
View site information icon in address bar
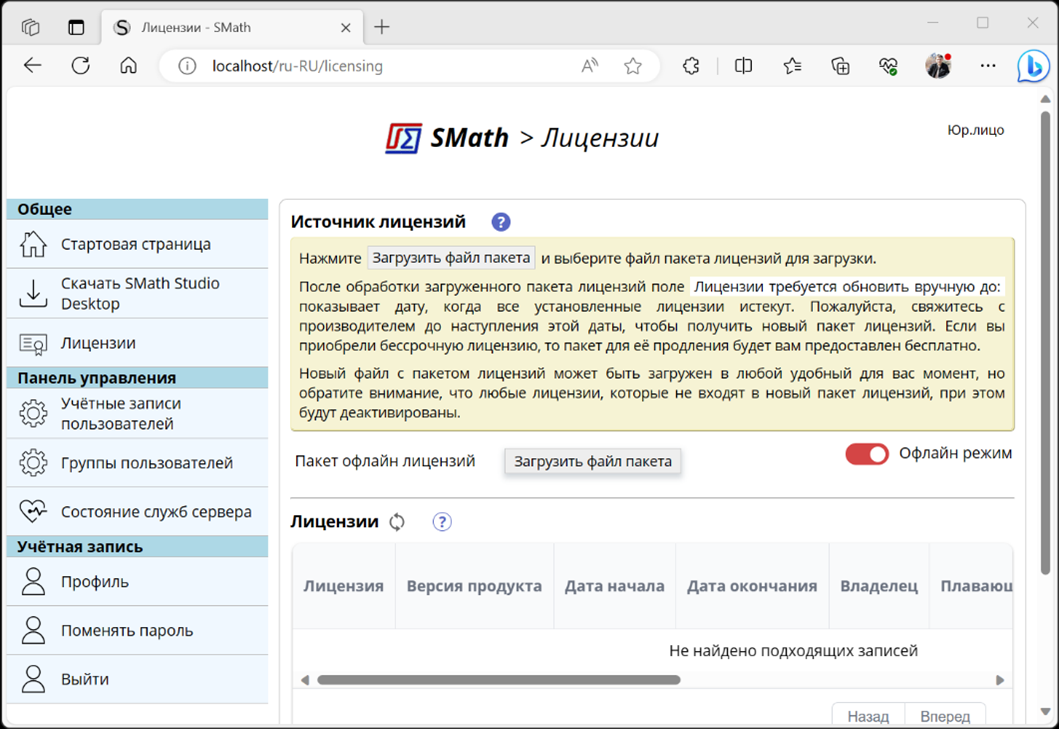point(187,66)
